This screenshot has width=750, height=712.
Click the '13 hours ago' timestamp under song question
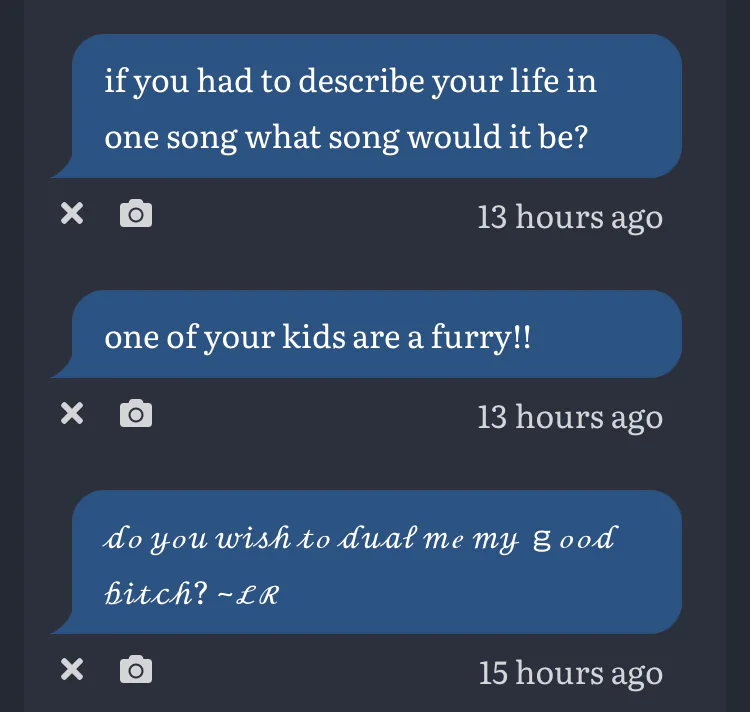pos(569,216)
